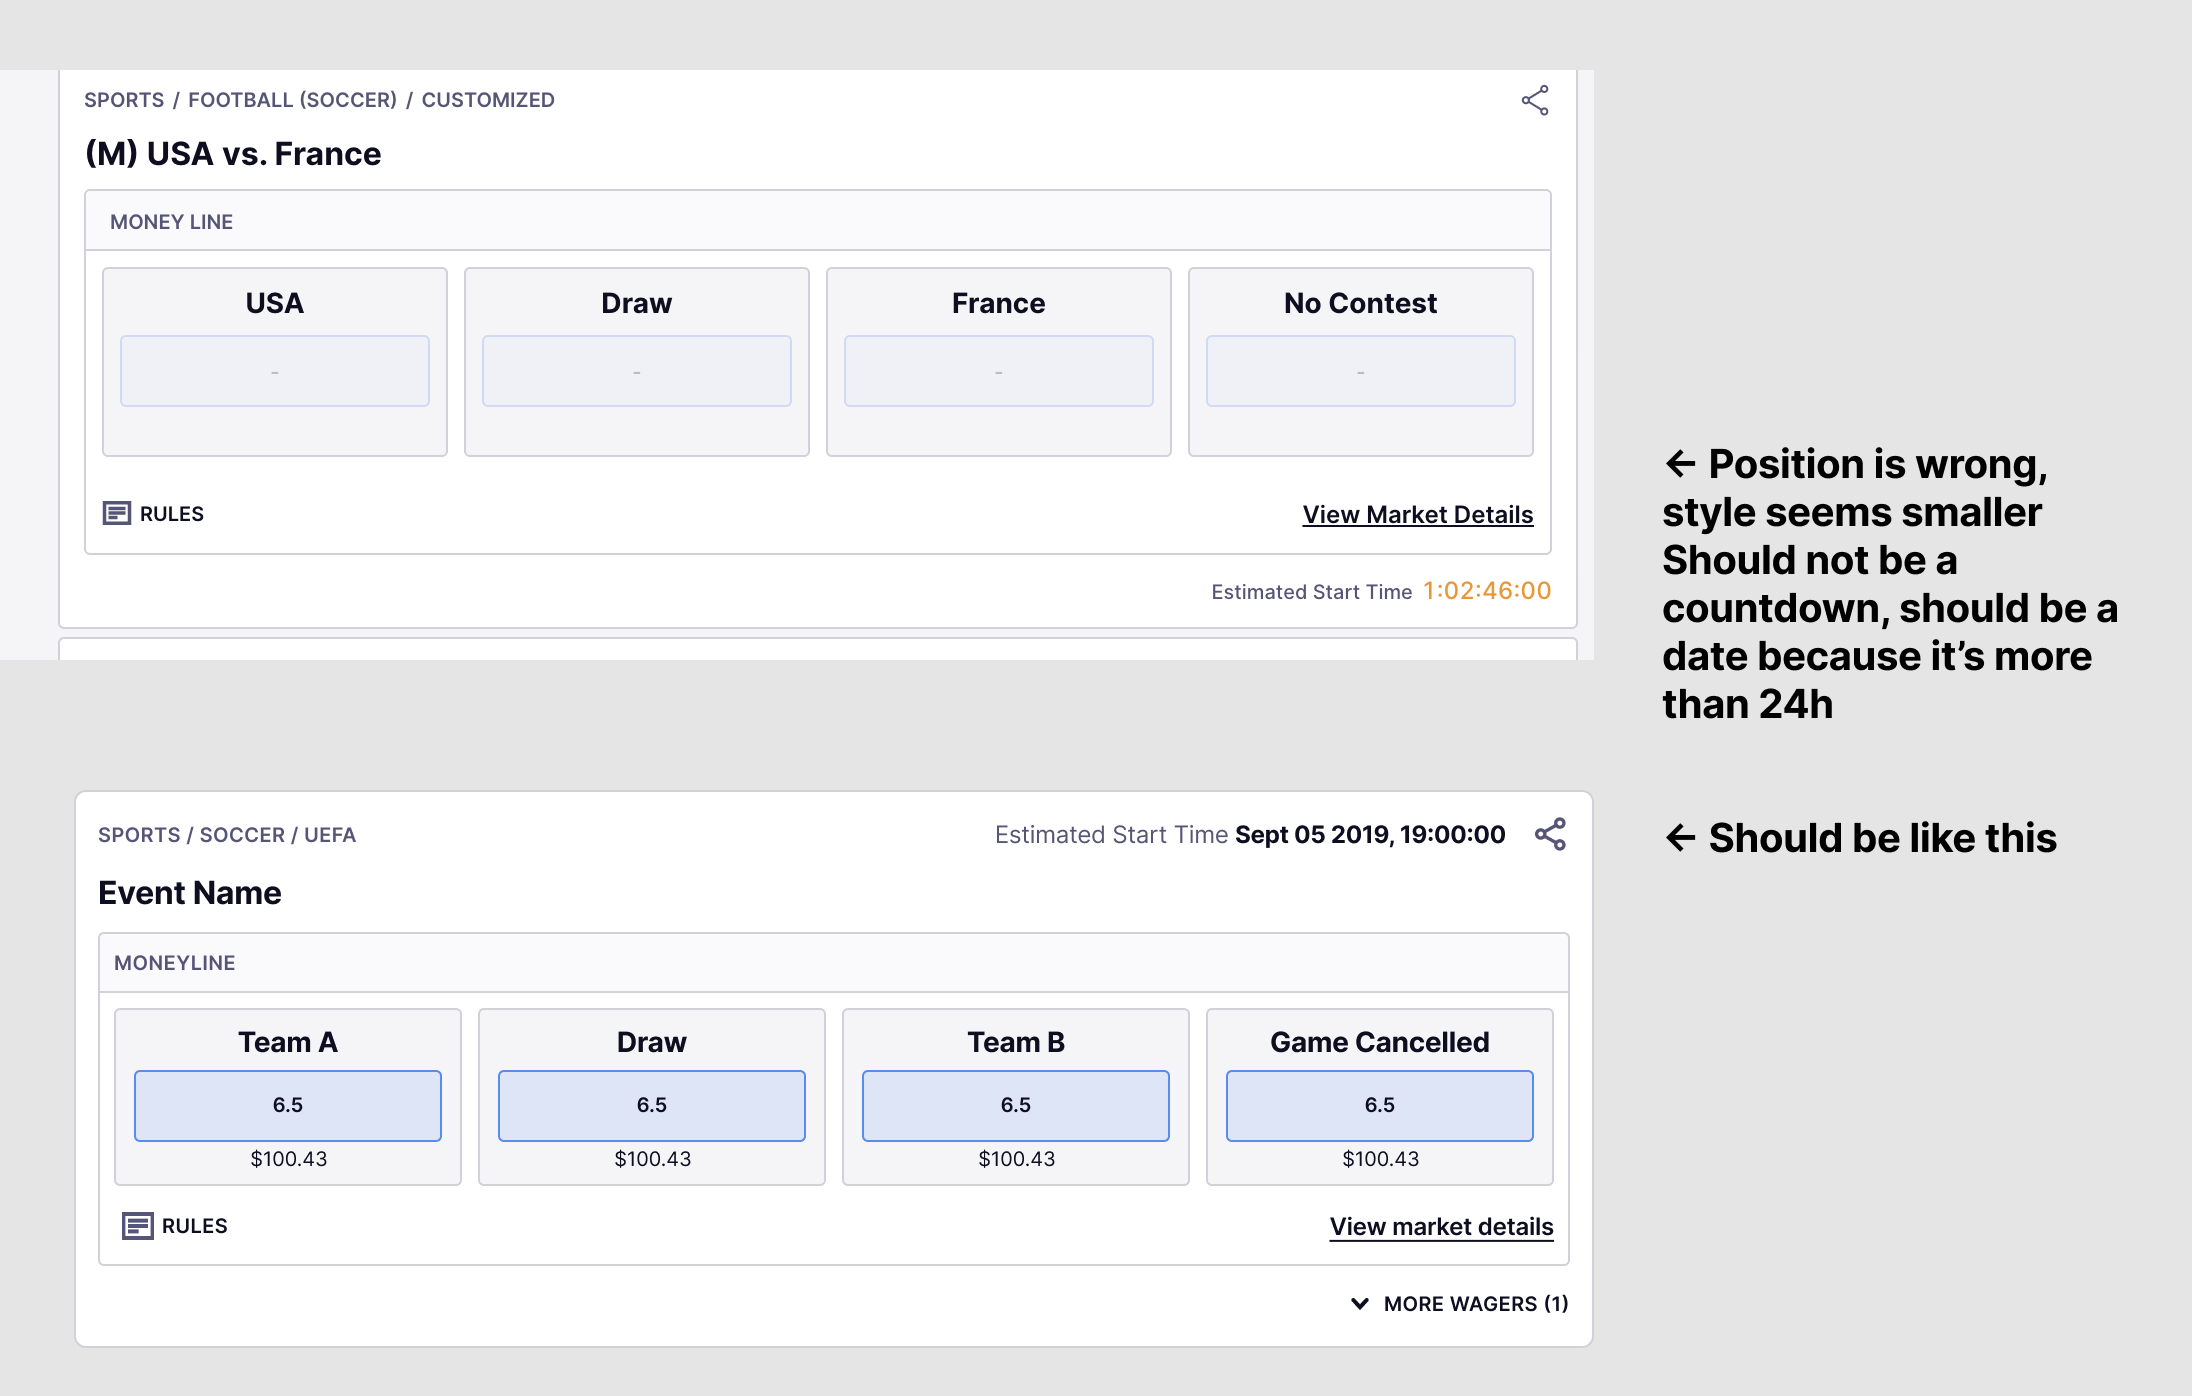2192x1396 pixels.
Task: Open View Market Details link
Action: (1417, 515)
